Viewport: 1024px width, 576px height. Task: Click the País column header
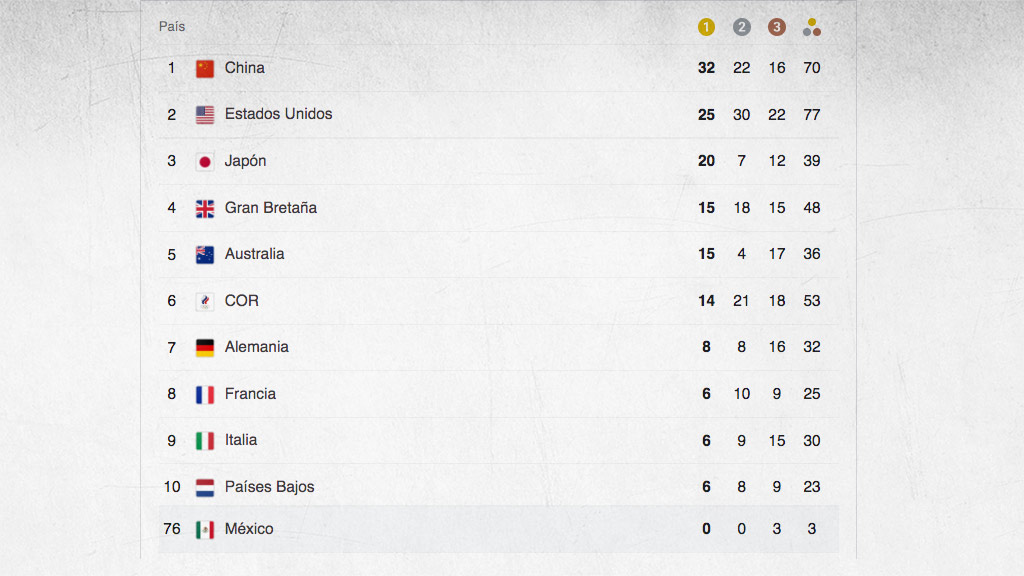pos(172,27)
